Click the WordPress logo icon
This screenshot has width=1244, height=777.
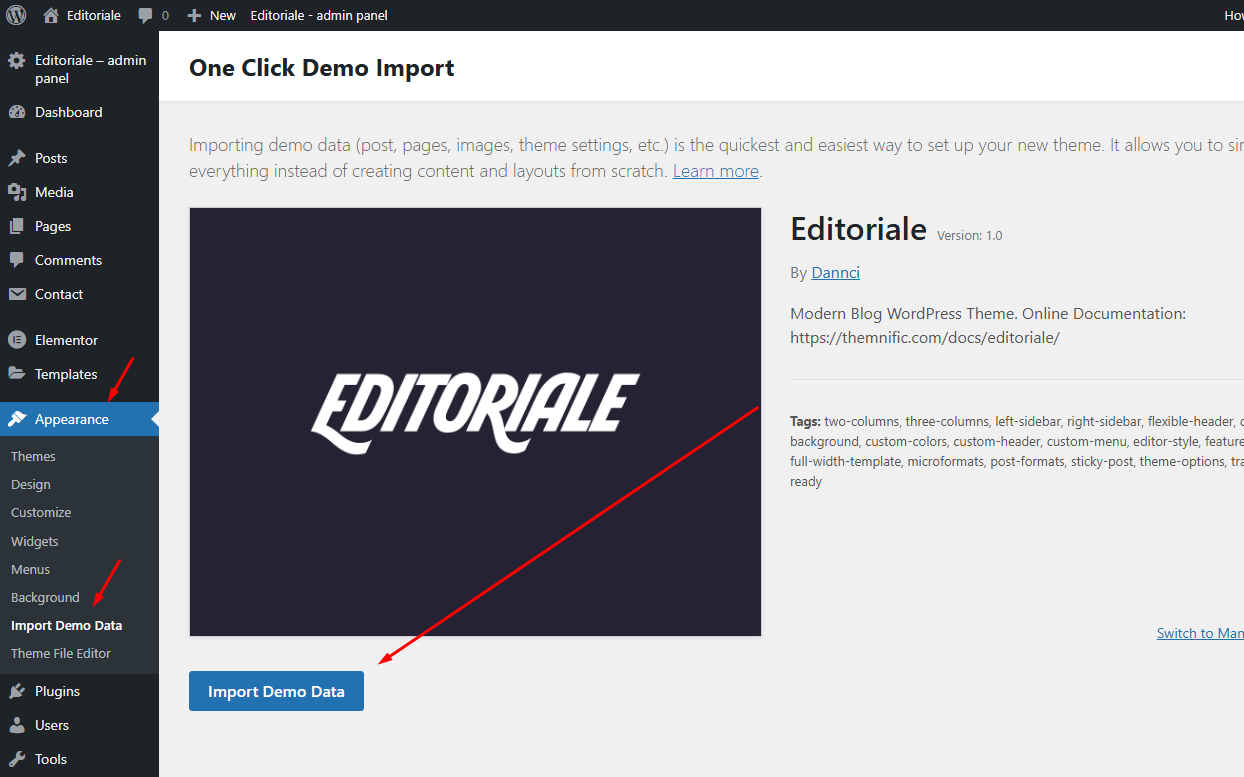(16, 15)
